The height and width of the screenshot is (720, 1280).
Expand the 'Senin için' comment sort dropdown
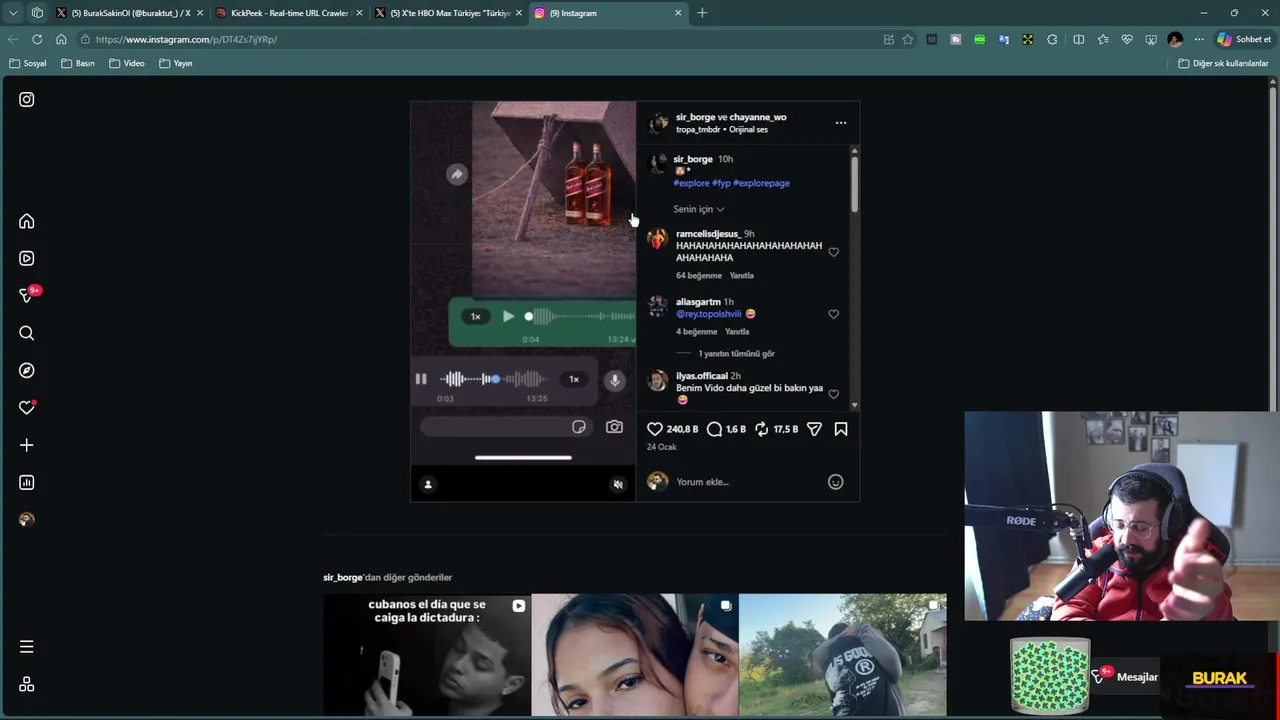click(699, 209)
